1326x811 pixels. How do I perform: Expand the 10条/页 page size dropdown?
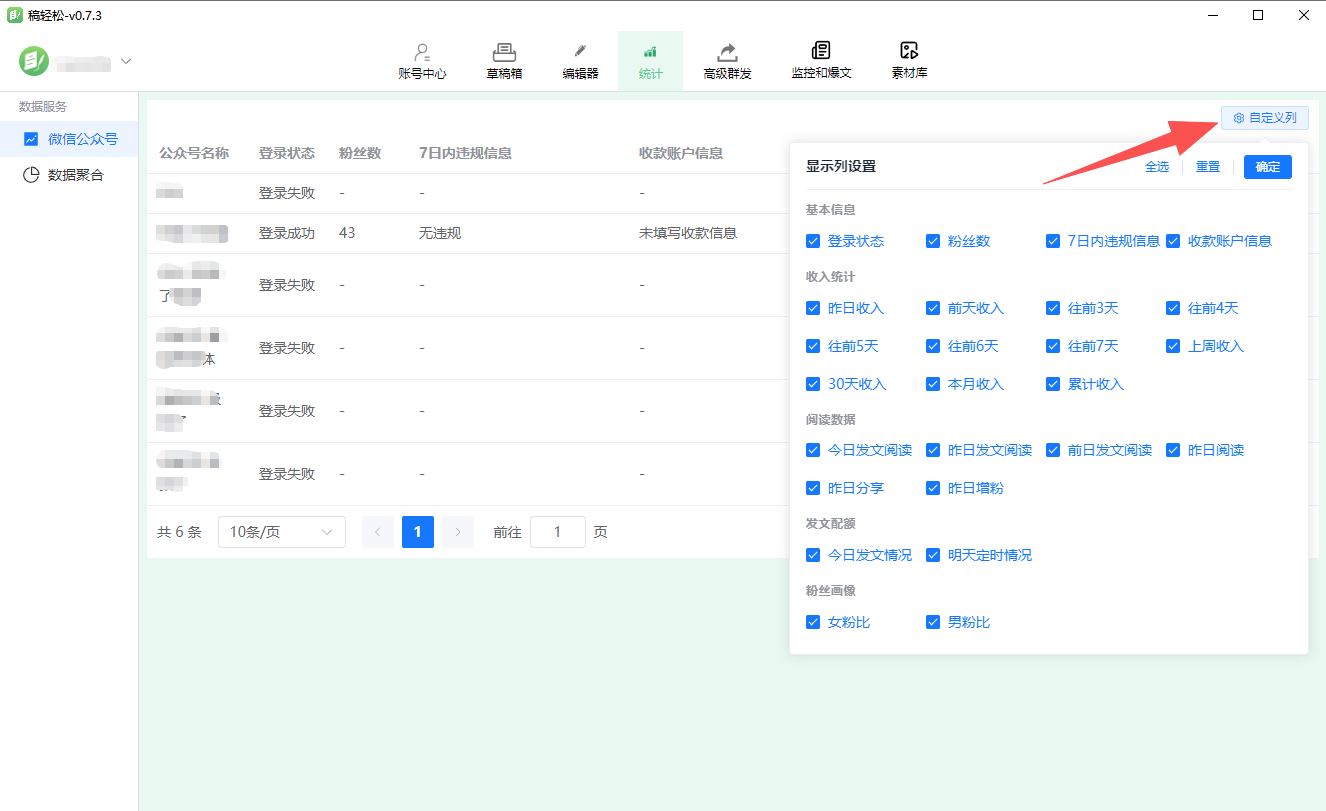(281, 532)
